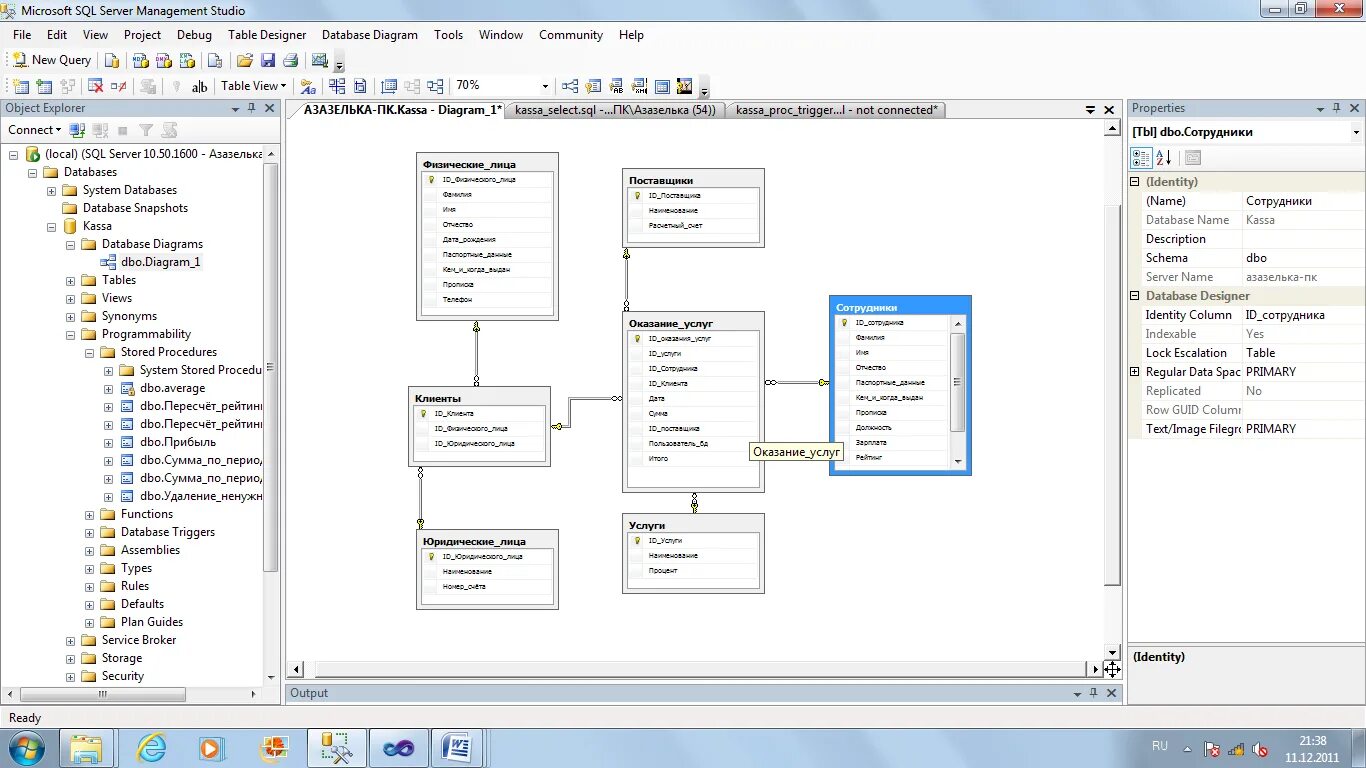Viewport: 1366px width, 768px height.
Task: Click the New Text Annotation 'a|b' icon
Action: pyautogui.click(x=199, y=86)
